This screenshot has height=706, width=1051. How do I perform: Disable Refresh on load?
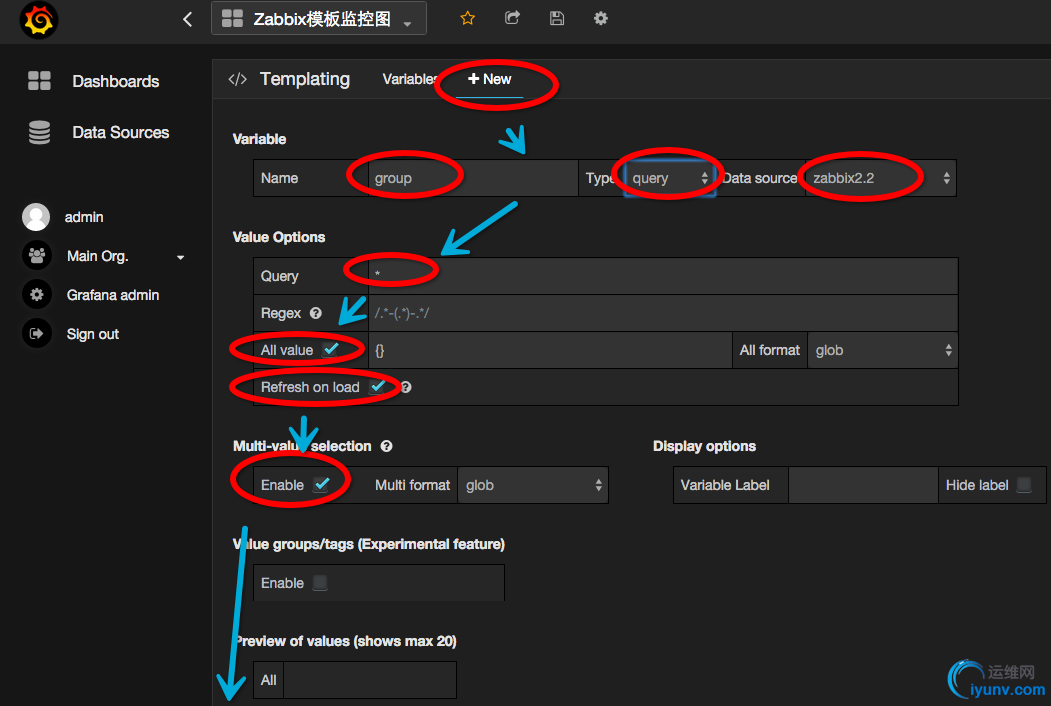[x=378, y=386]
